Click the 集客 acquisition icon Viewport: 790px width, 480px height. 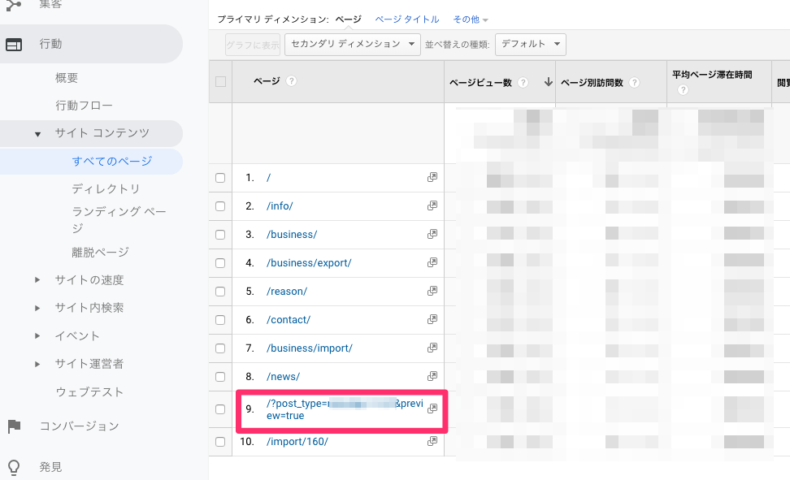14,5
